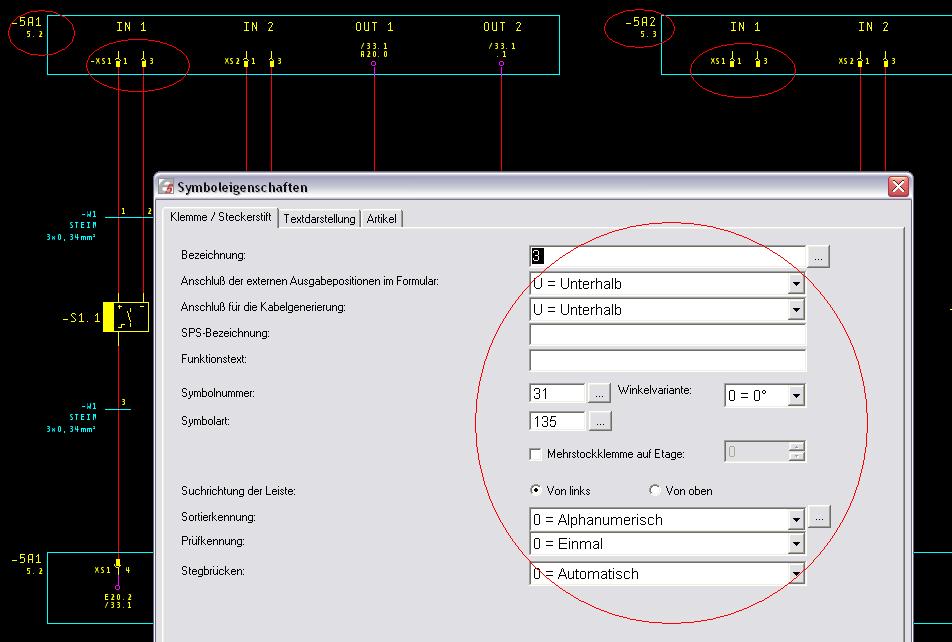The width and height of the screenshot is (952, 642).
Task: Click XS2 pin 1 terminal of -5A1
Action: point(246,61)
